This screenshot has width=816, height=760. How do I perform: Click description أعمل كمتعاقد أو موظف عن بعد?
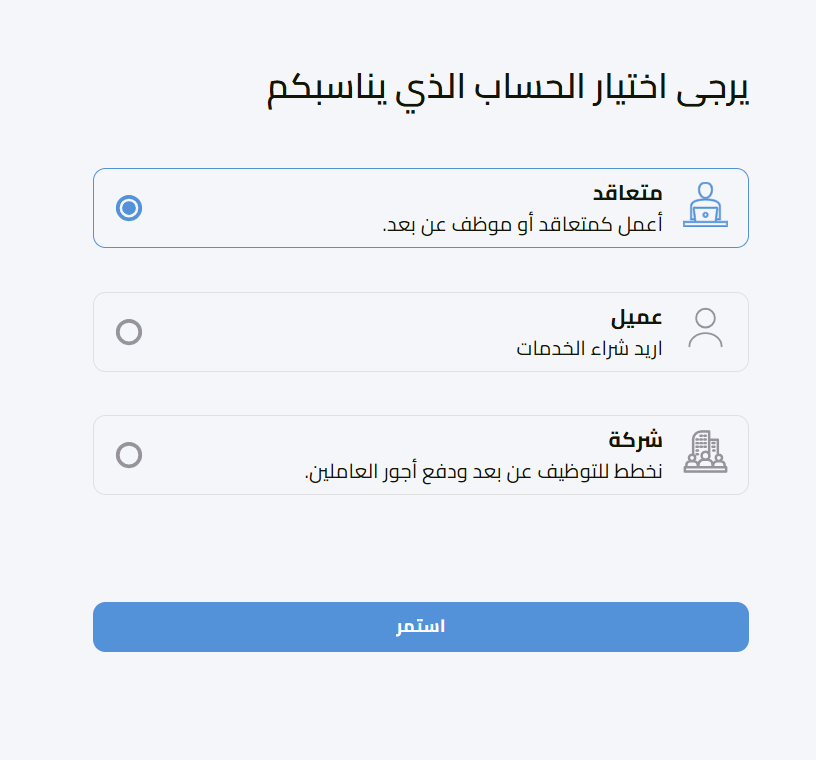(x=522, y=225)
